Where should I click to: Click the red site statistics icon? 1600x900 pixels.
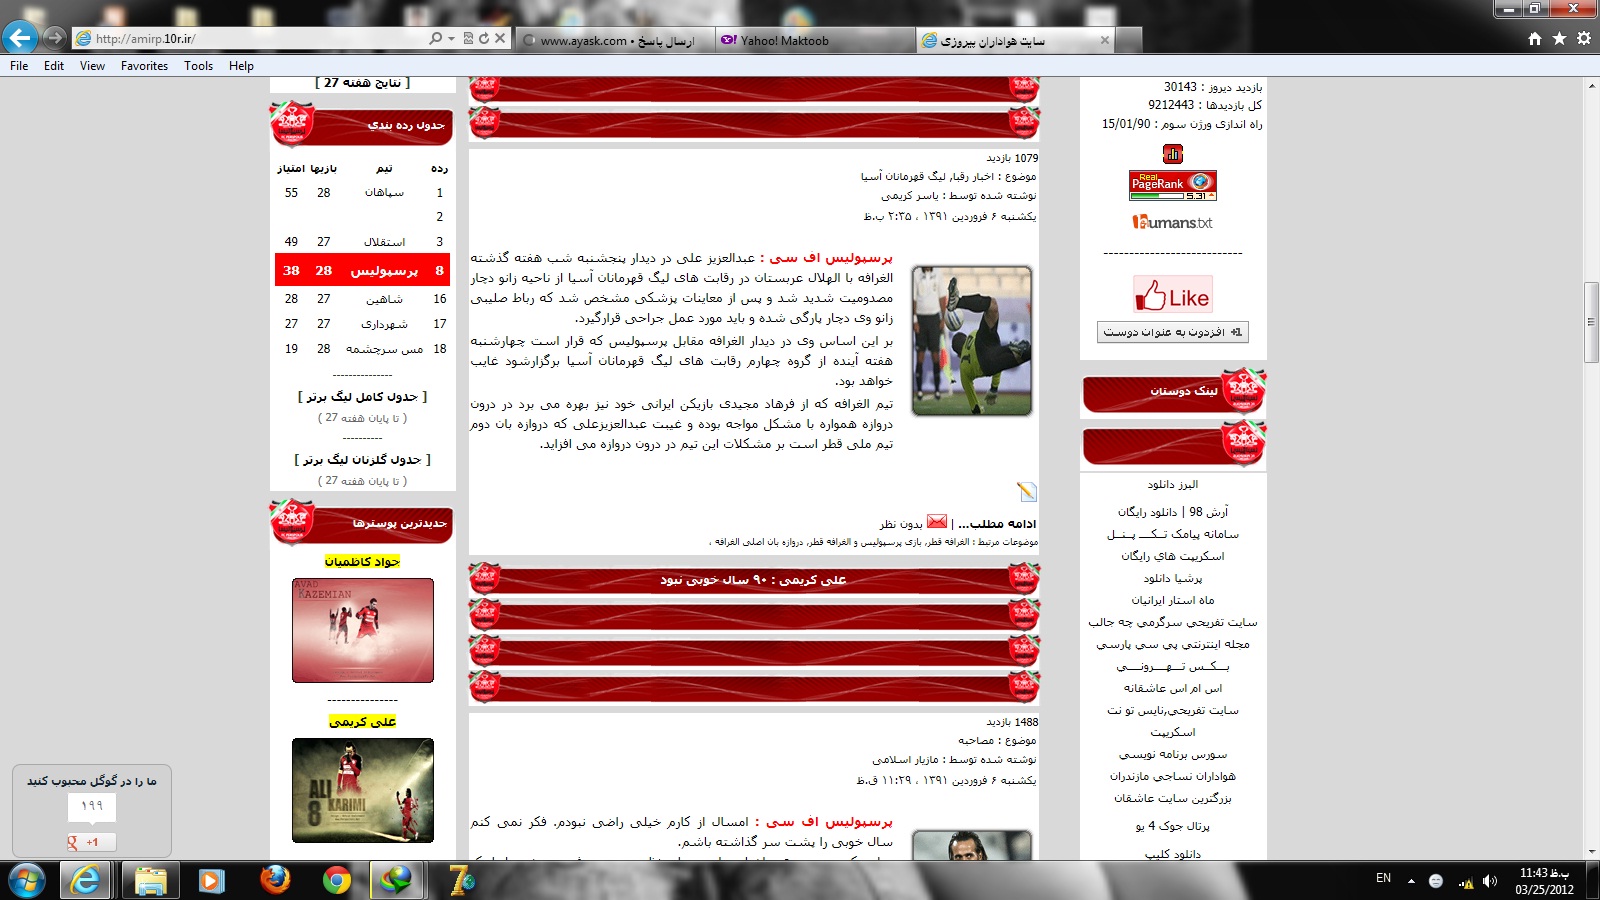click(1173, 154)
